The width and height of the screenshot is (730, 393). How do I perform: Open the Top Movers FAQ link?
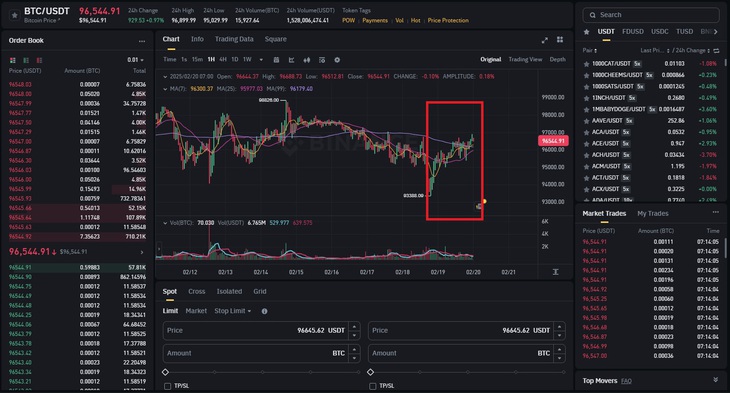[626, 381]
